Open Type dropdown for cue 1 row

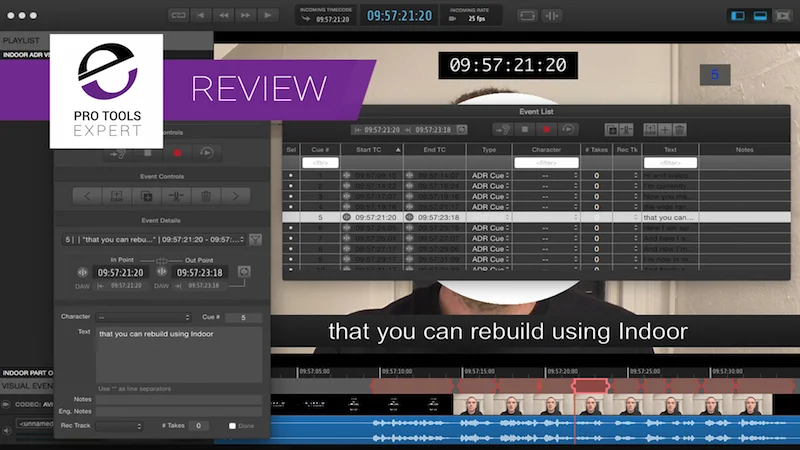[490, 176]
